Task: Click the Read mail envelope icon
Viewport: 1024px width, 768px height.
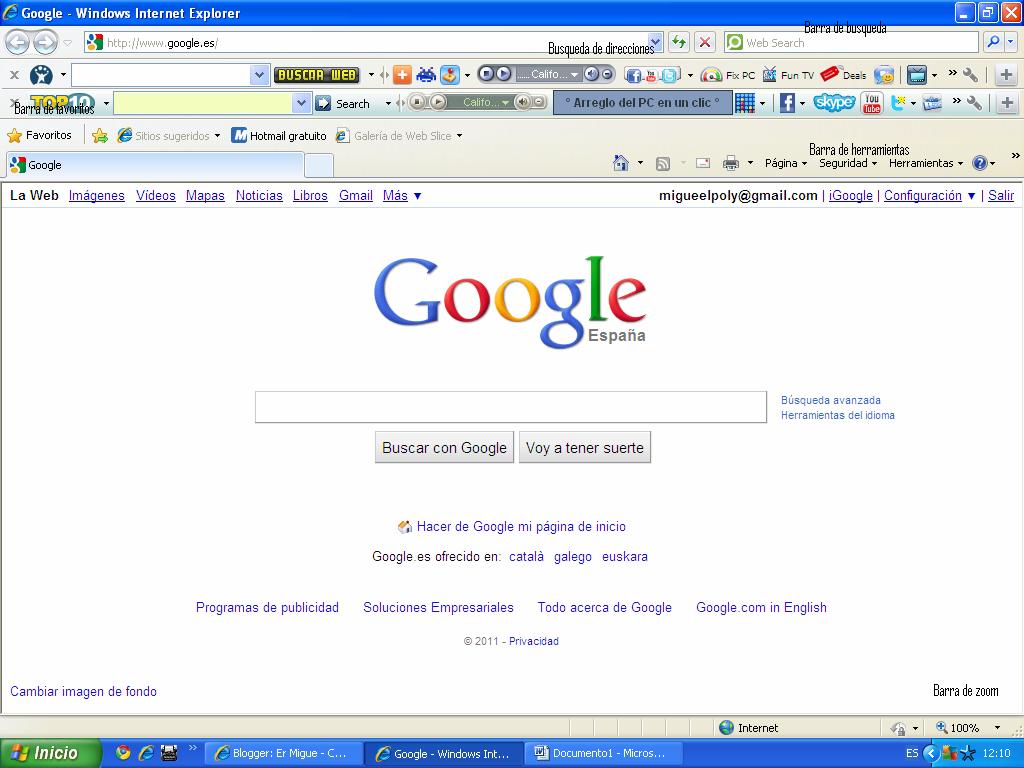Action: coord(703,163)
